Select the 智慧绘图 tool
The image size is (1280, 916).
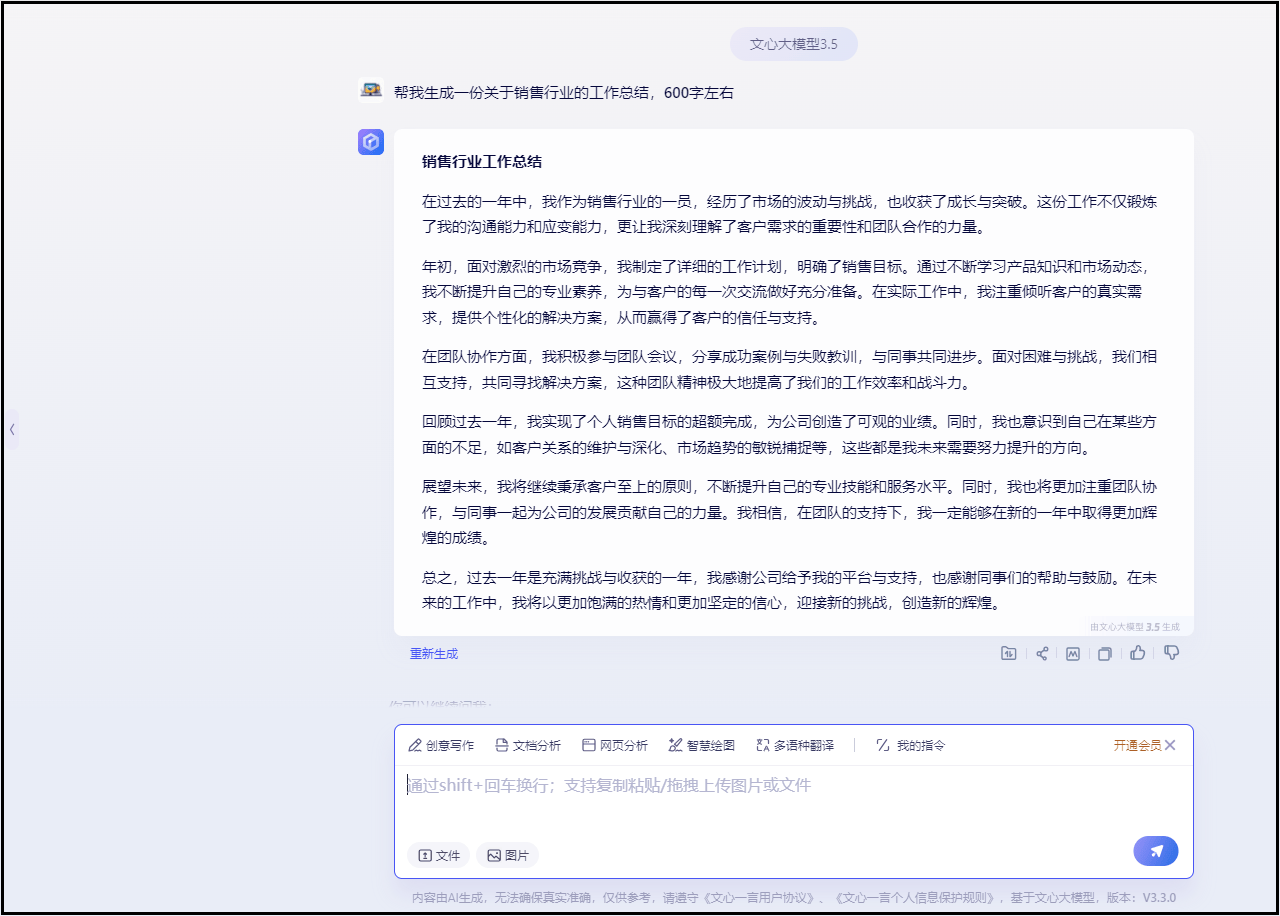click(702, 745)
